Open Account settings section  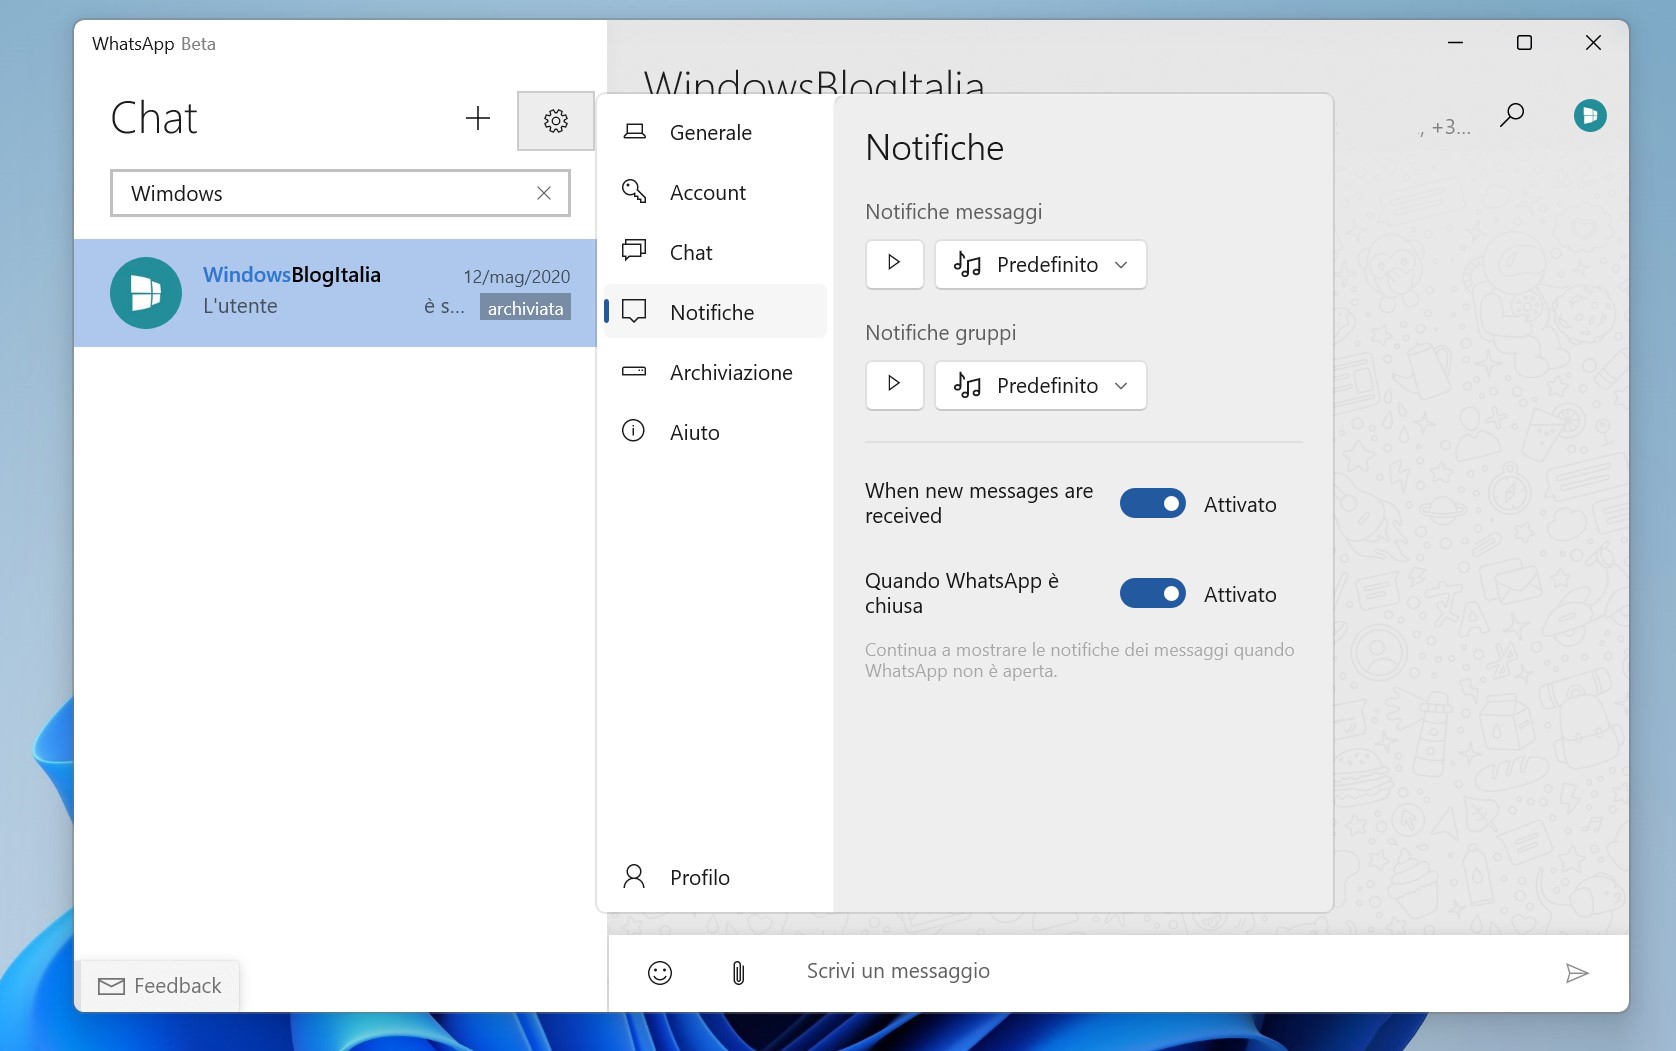[x=716, y=192]
